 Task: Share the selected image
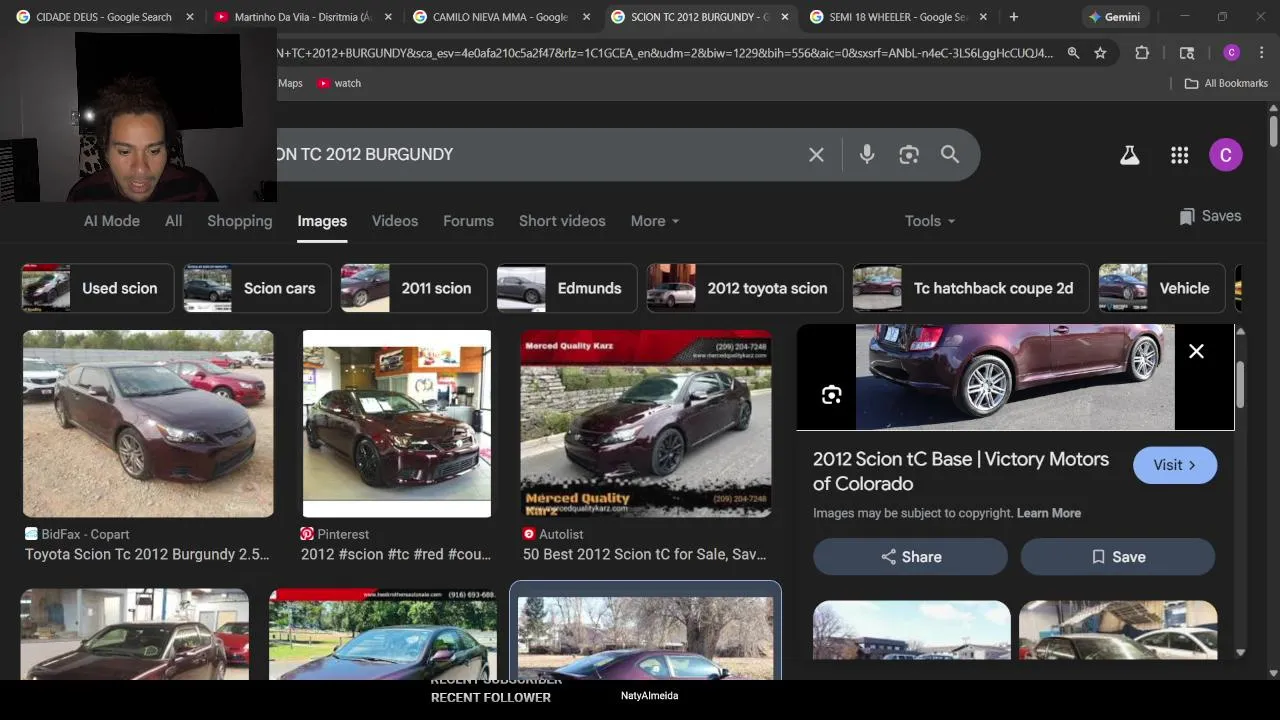[x=910, y=557]
